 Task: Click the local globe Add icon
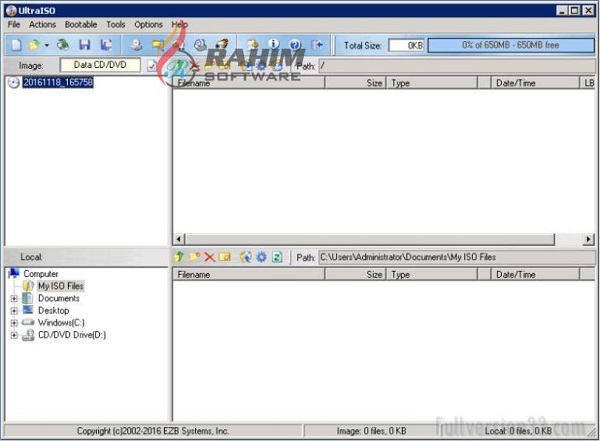tap(246, 257)
